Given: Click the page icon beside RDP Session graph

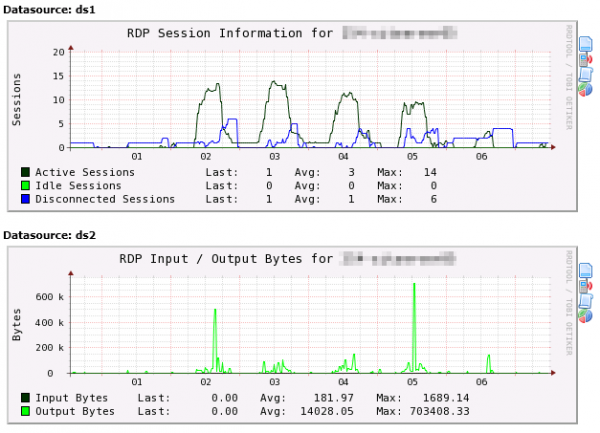Looking at the screenshot, I should [x=585, y=43].
